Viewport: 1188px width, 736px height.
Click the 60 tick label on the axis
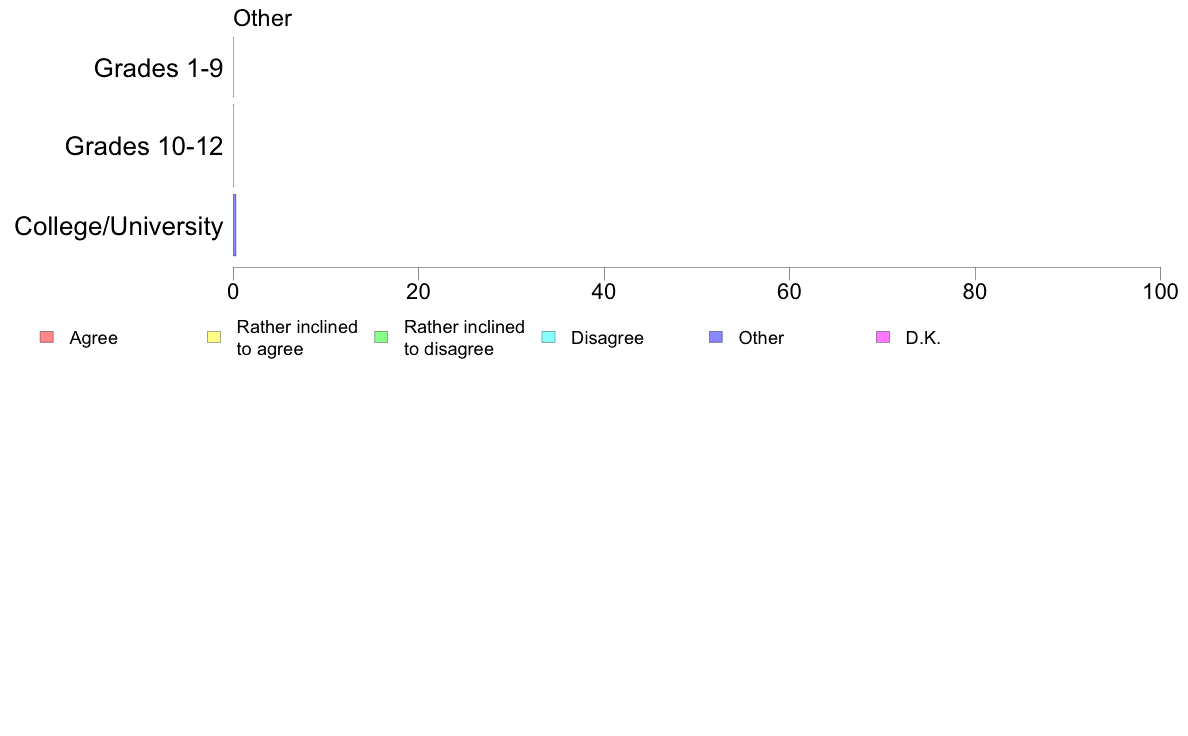pyautogui.click(x=789, y=292)
